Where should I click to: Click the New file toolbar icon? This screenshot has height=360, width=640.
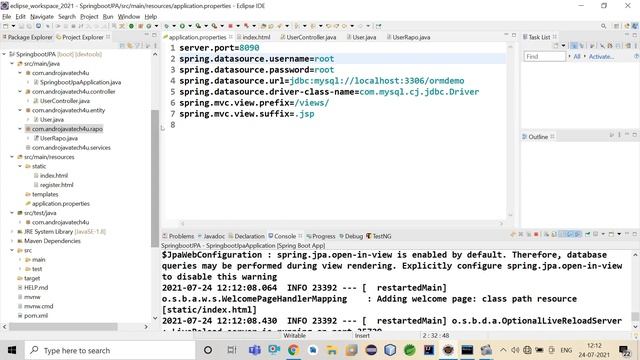click(x=6, y=26)
